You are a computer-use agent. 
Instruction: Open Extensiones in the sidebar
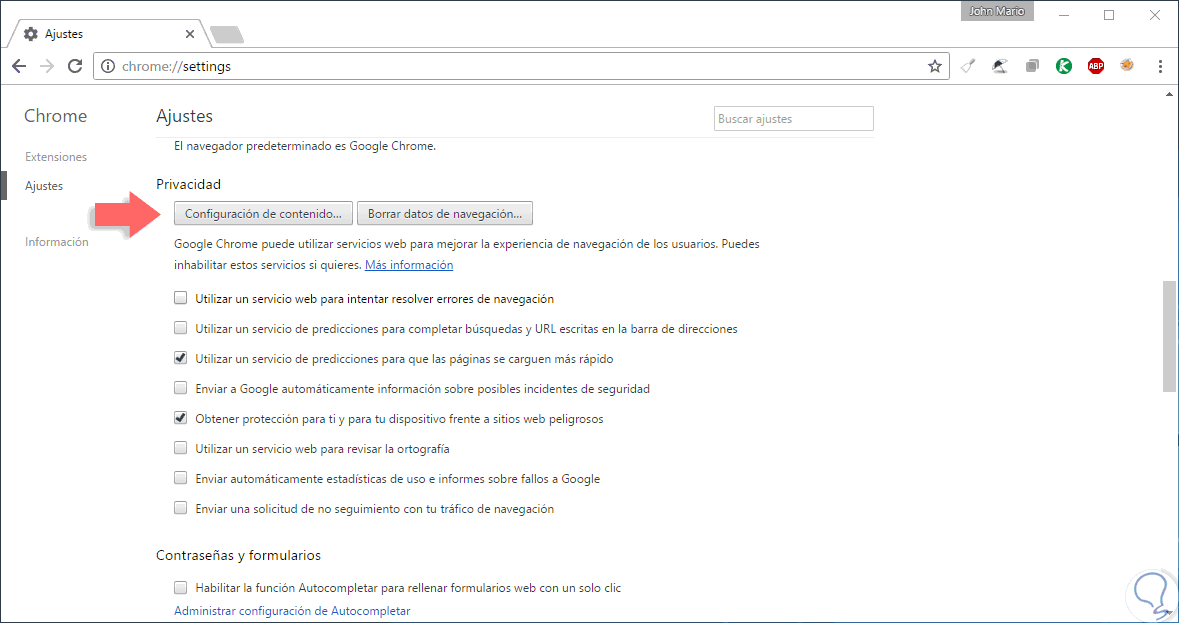point(56,157)
